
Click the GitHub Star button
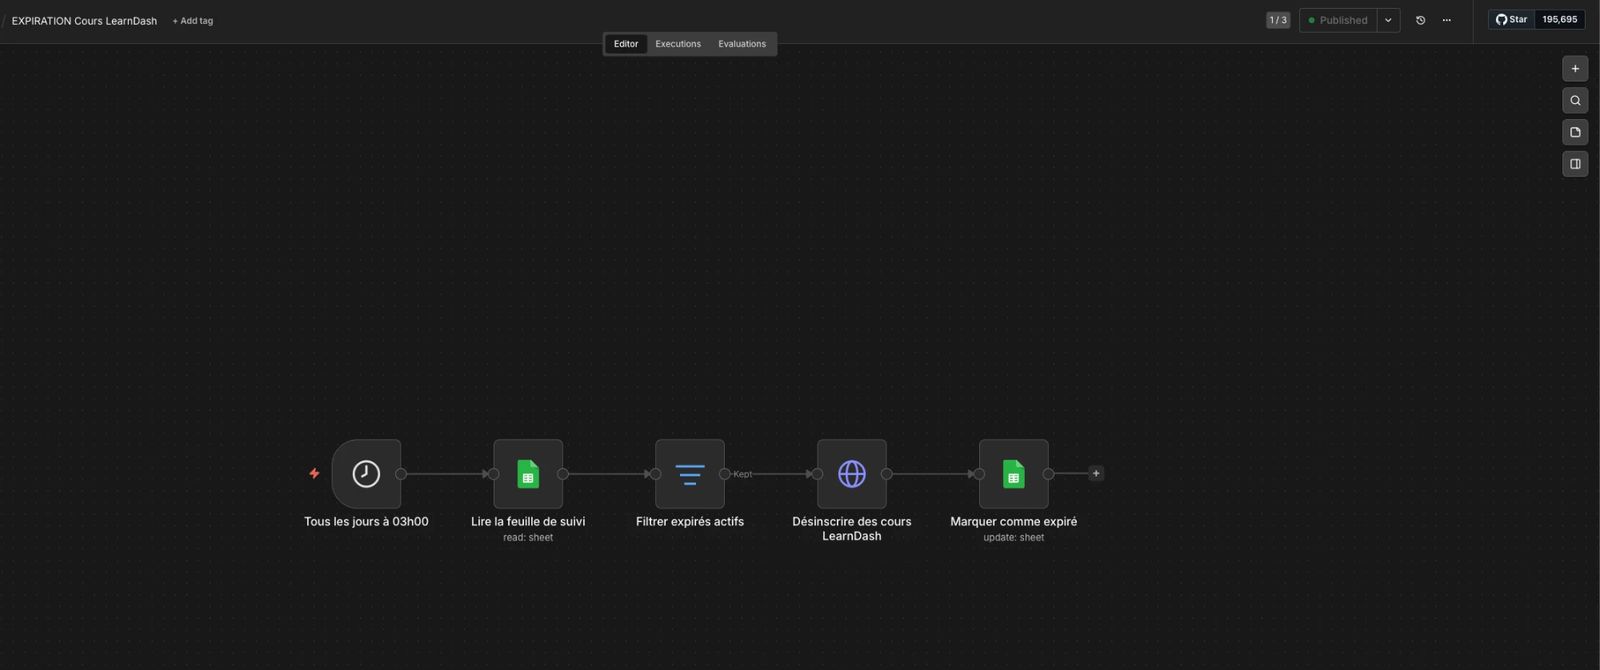1511,20
